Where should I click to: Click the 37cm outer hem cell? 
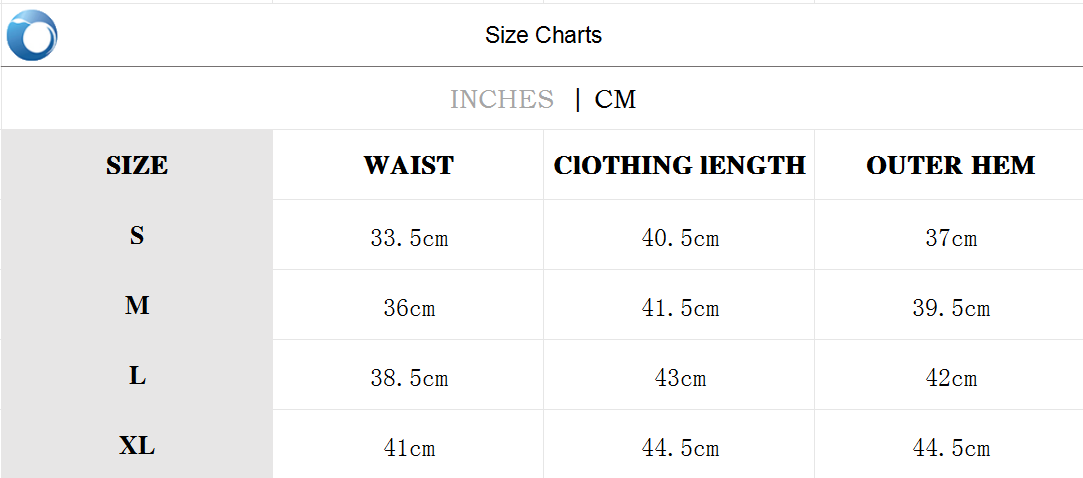pos(950,239)
